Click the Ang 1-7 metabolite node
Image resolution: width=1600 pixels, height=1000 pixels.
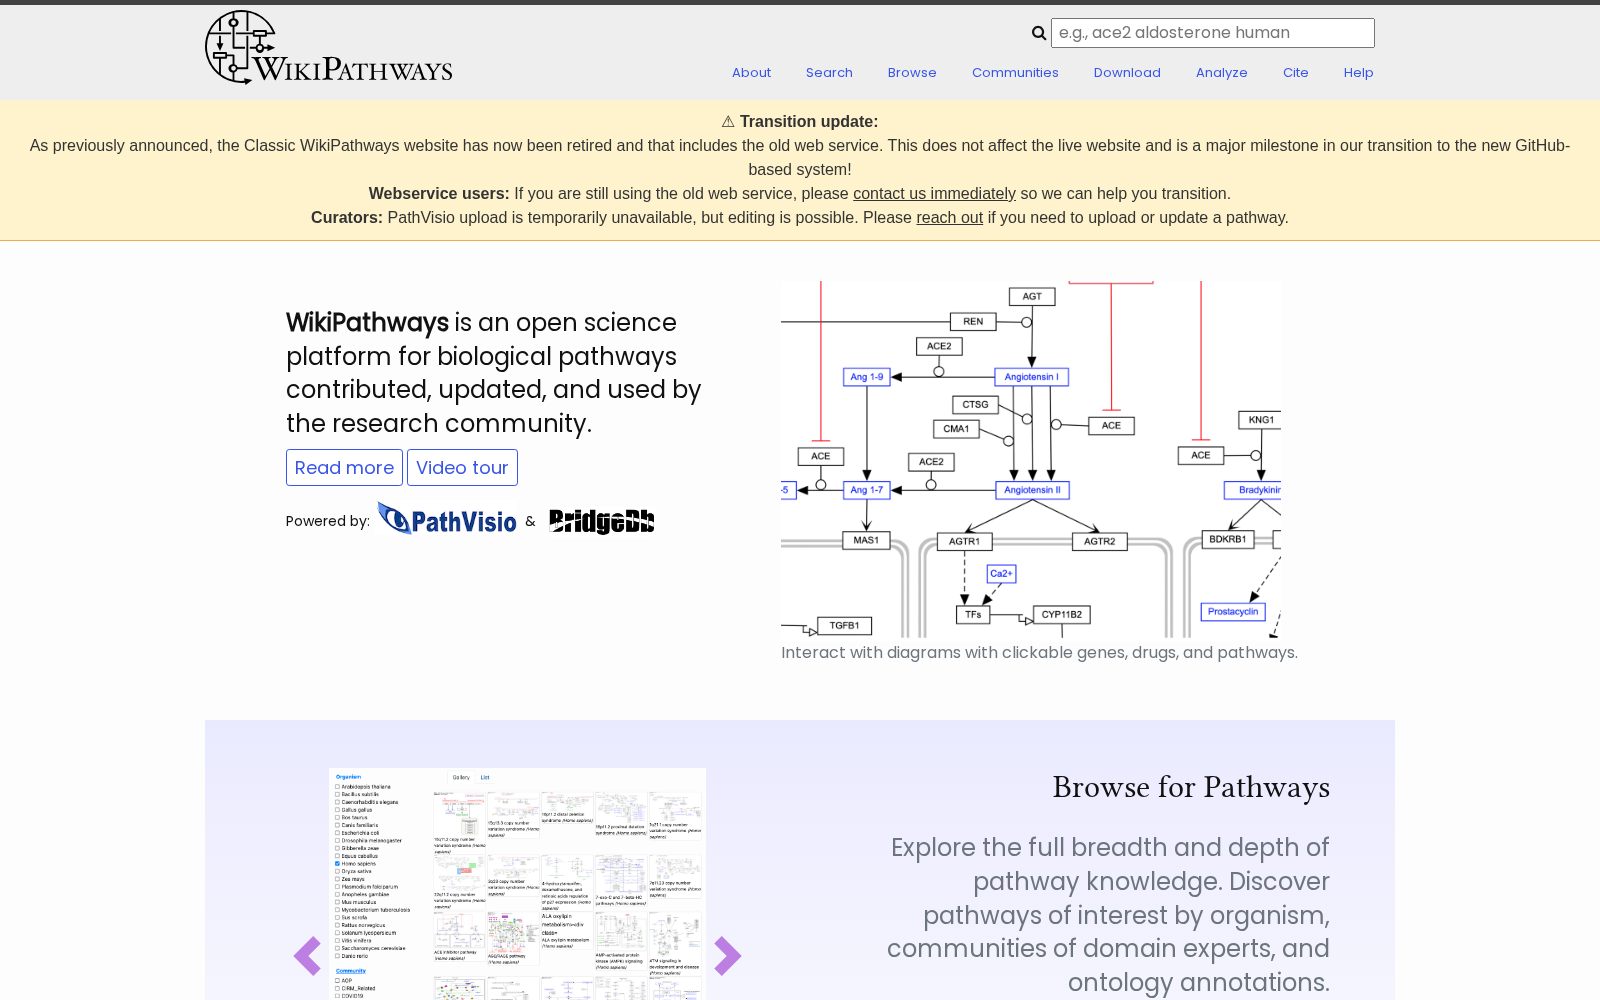point(867,490)
